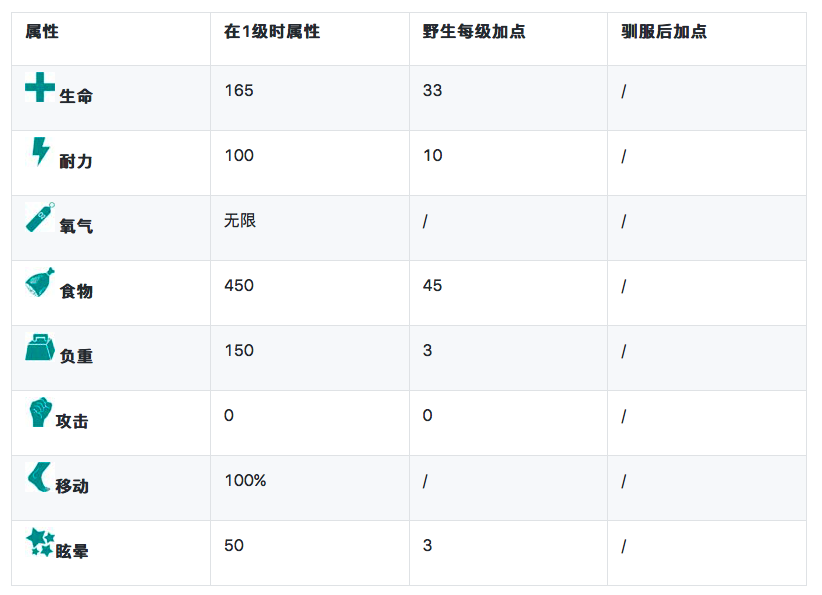Select the 无限 oxygen value cell
This screenshot has width=822, height=595.
(240, 220)
